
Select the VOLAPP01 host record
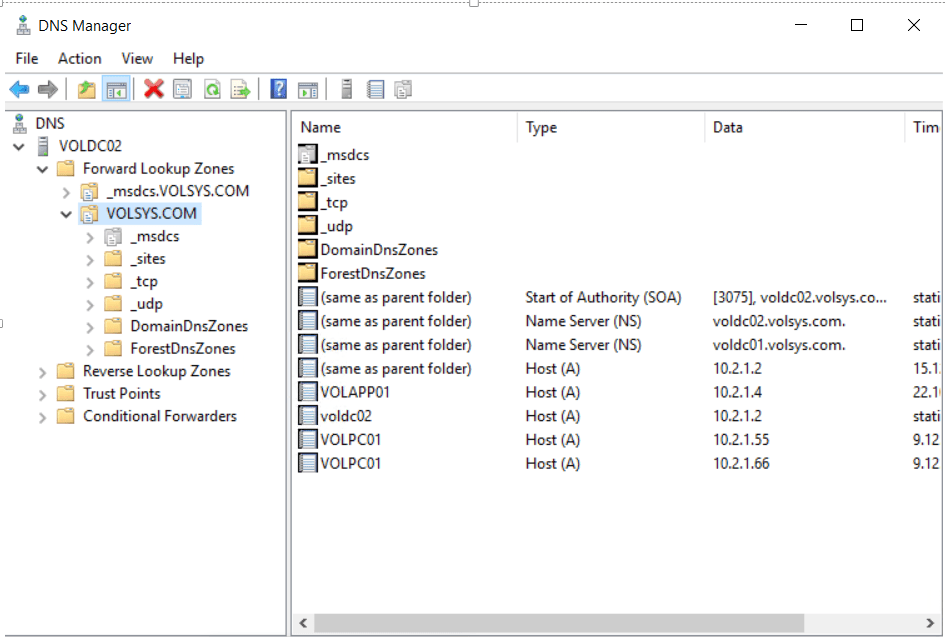tap(355, 392)
